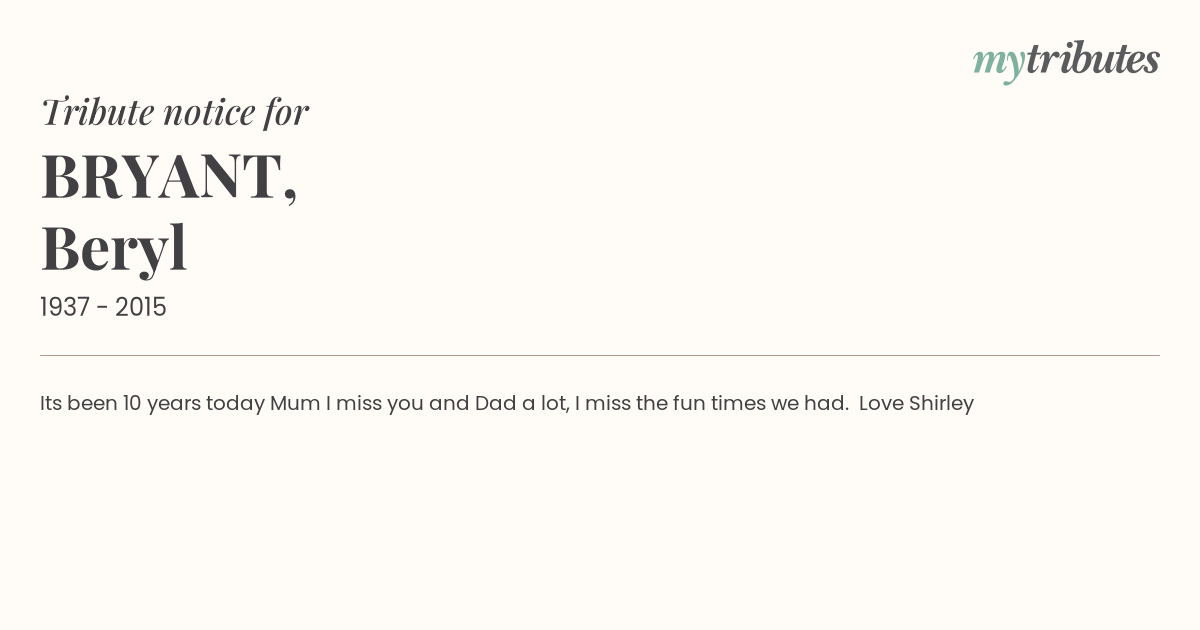This screenshot has height=630, width=1200.
Task: Click the 'Tribute notice for' heading
Action: coord(174,112)
